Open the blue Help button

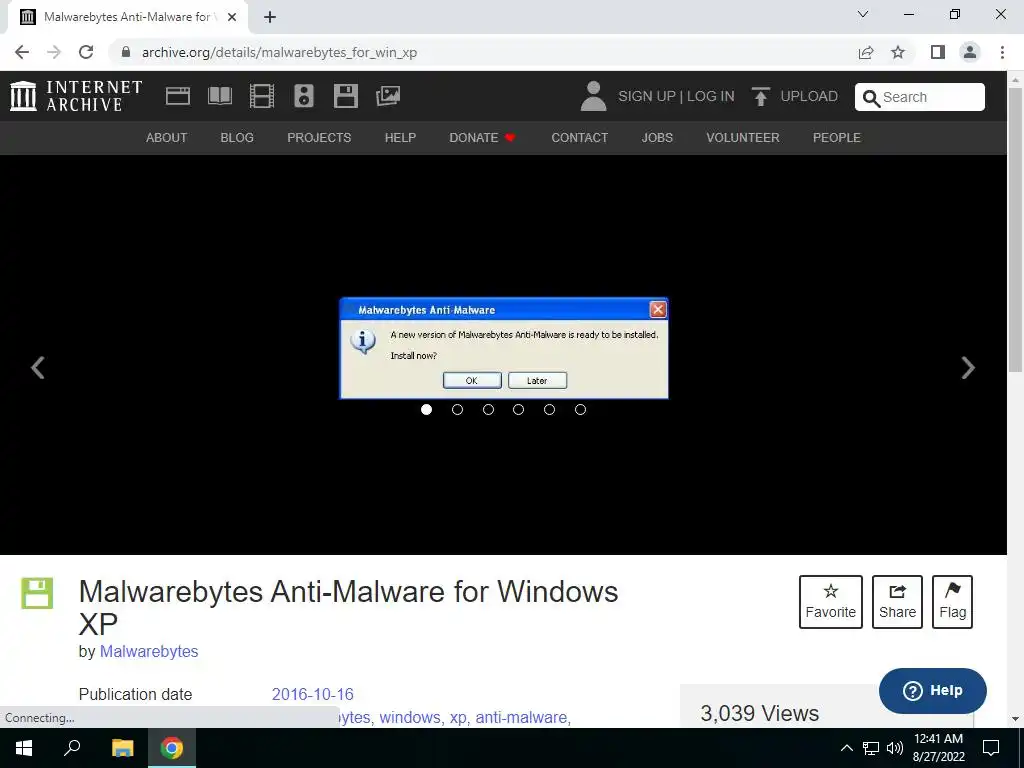pyautogui.click(x=933, y=691)
